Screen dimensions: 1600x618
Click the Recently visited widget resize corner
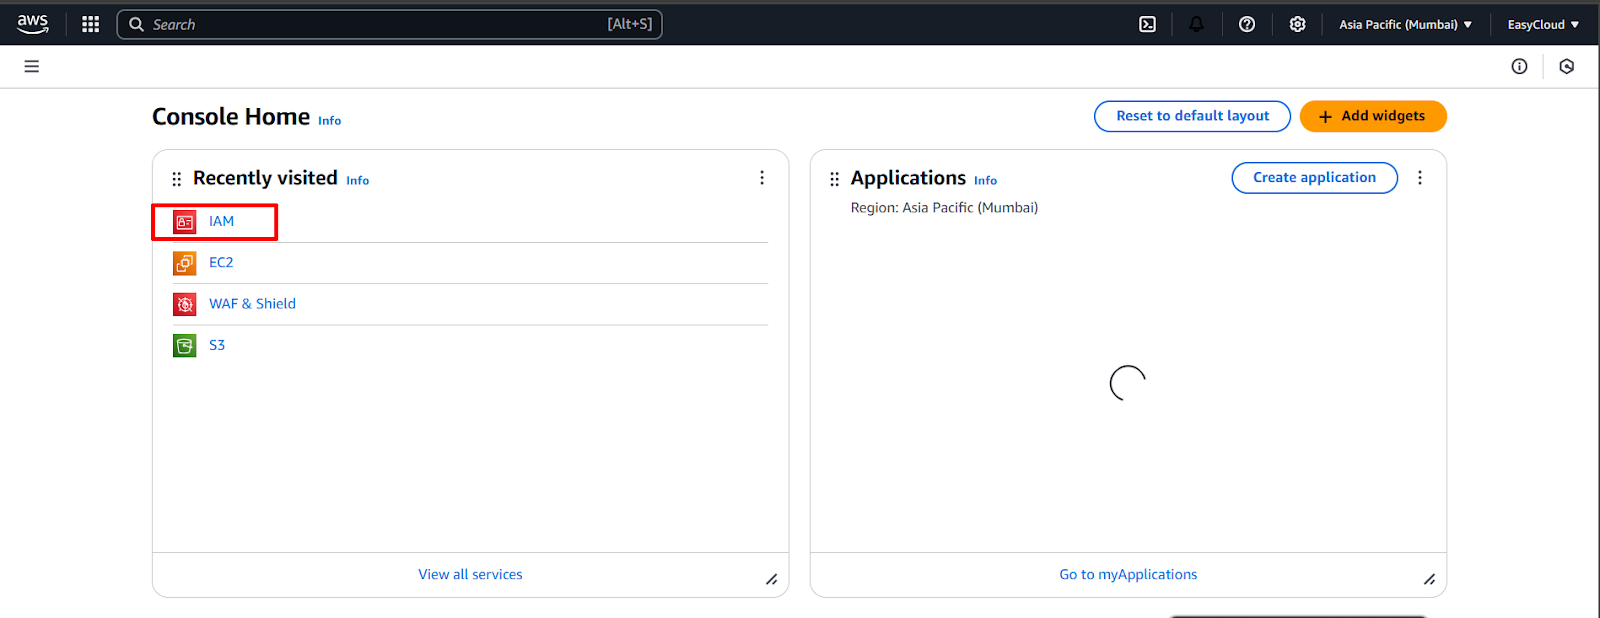(x=772, y=579)
